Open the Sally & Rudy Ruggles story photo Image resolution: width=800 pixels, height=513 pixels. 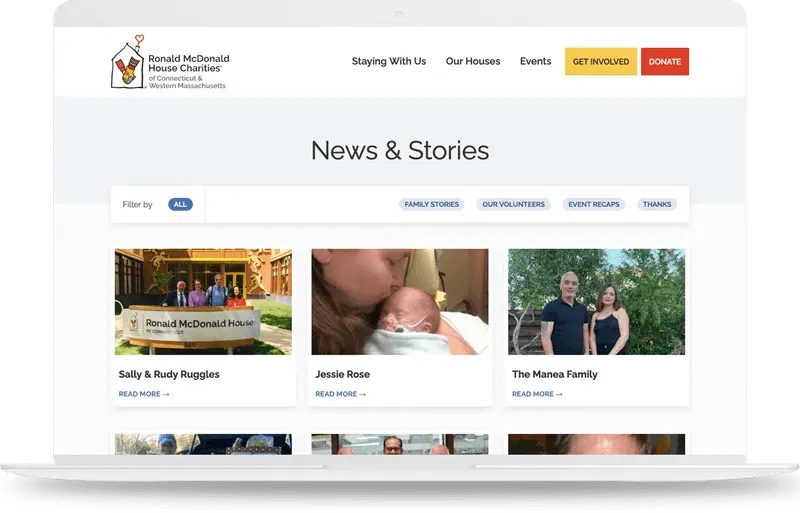click(x=204, y=302)
